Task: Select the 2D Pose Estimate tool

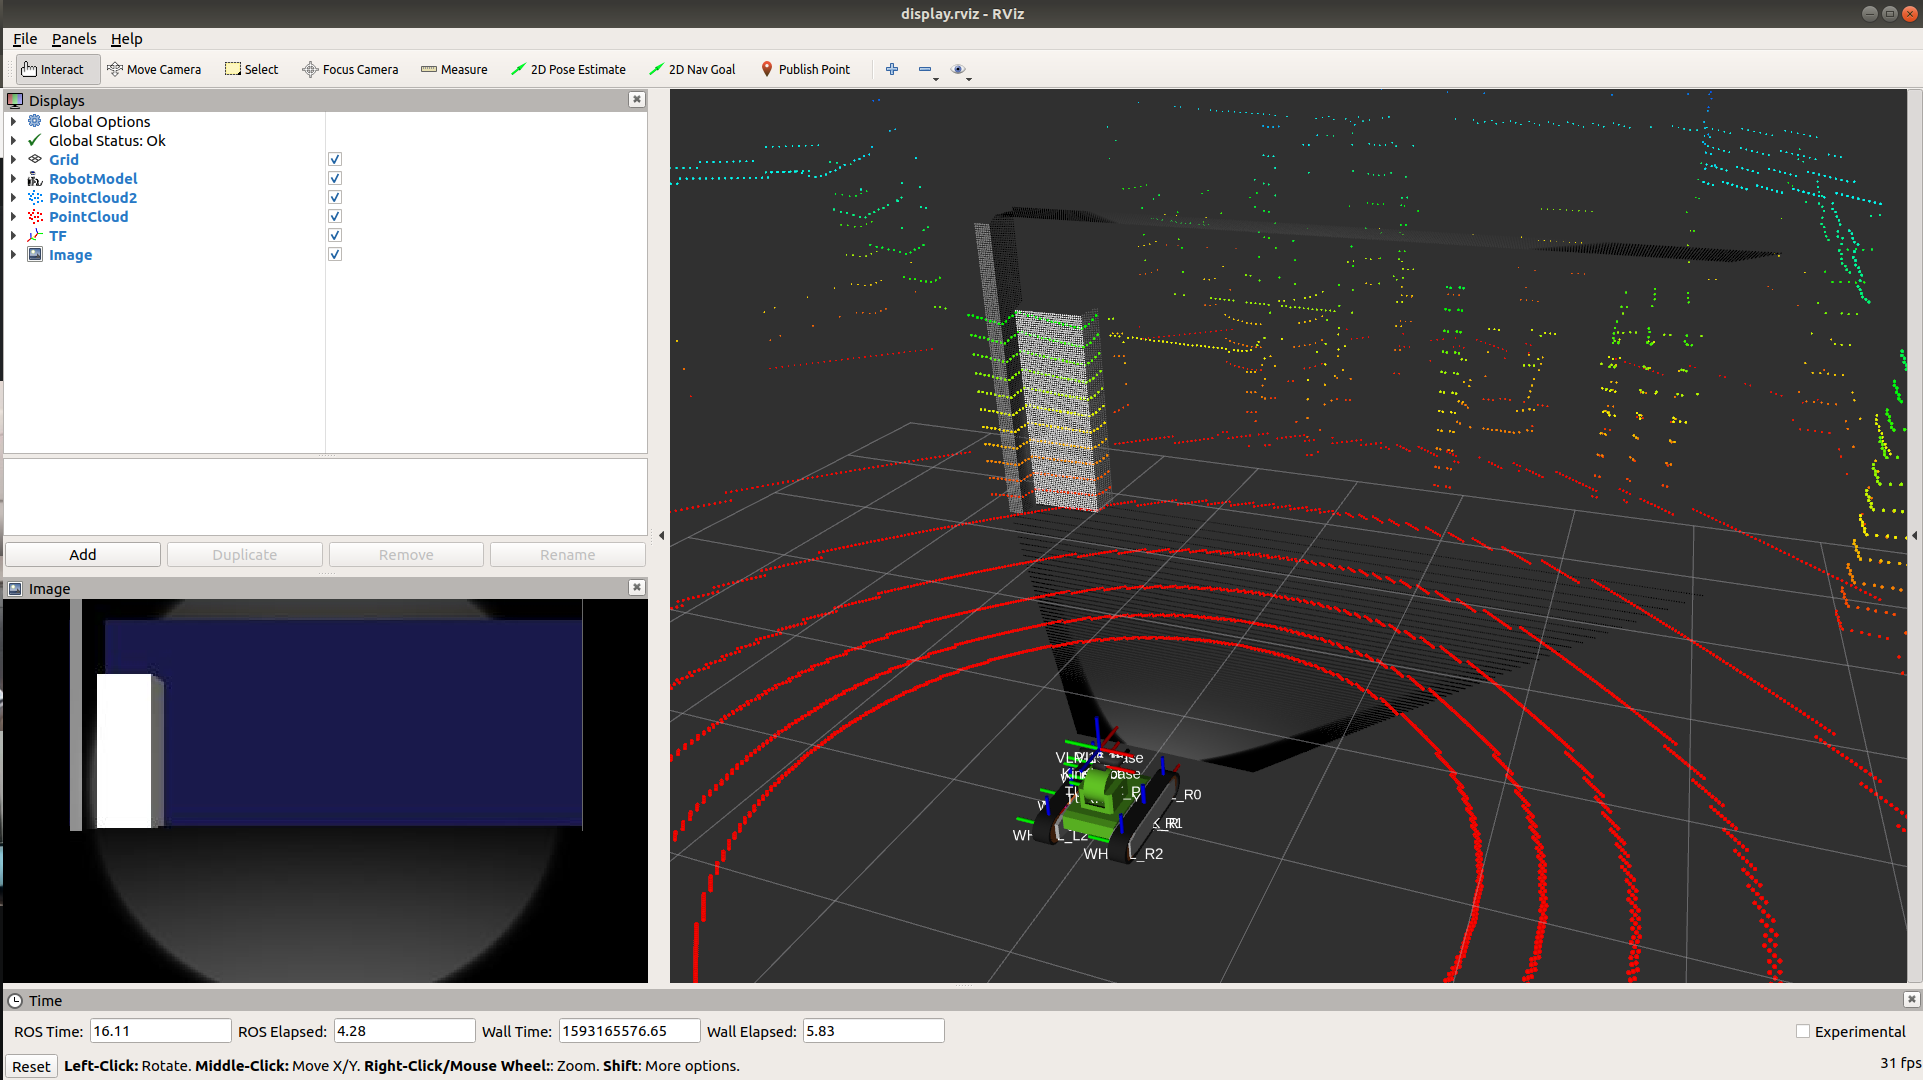Action: pyautogui.click(x=568, y=69)
